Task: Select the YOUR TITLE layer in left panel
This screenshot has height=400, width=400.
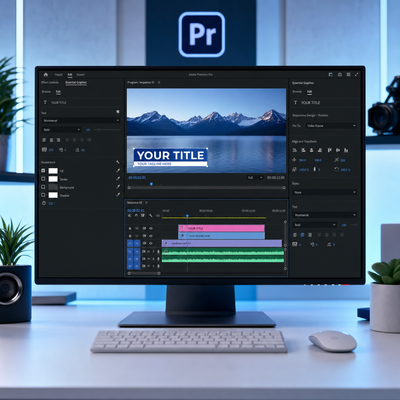Action: [x=81, y=102]
